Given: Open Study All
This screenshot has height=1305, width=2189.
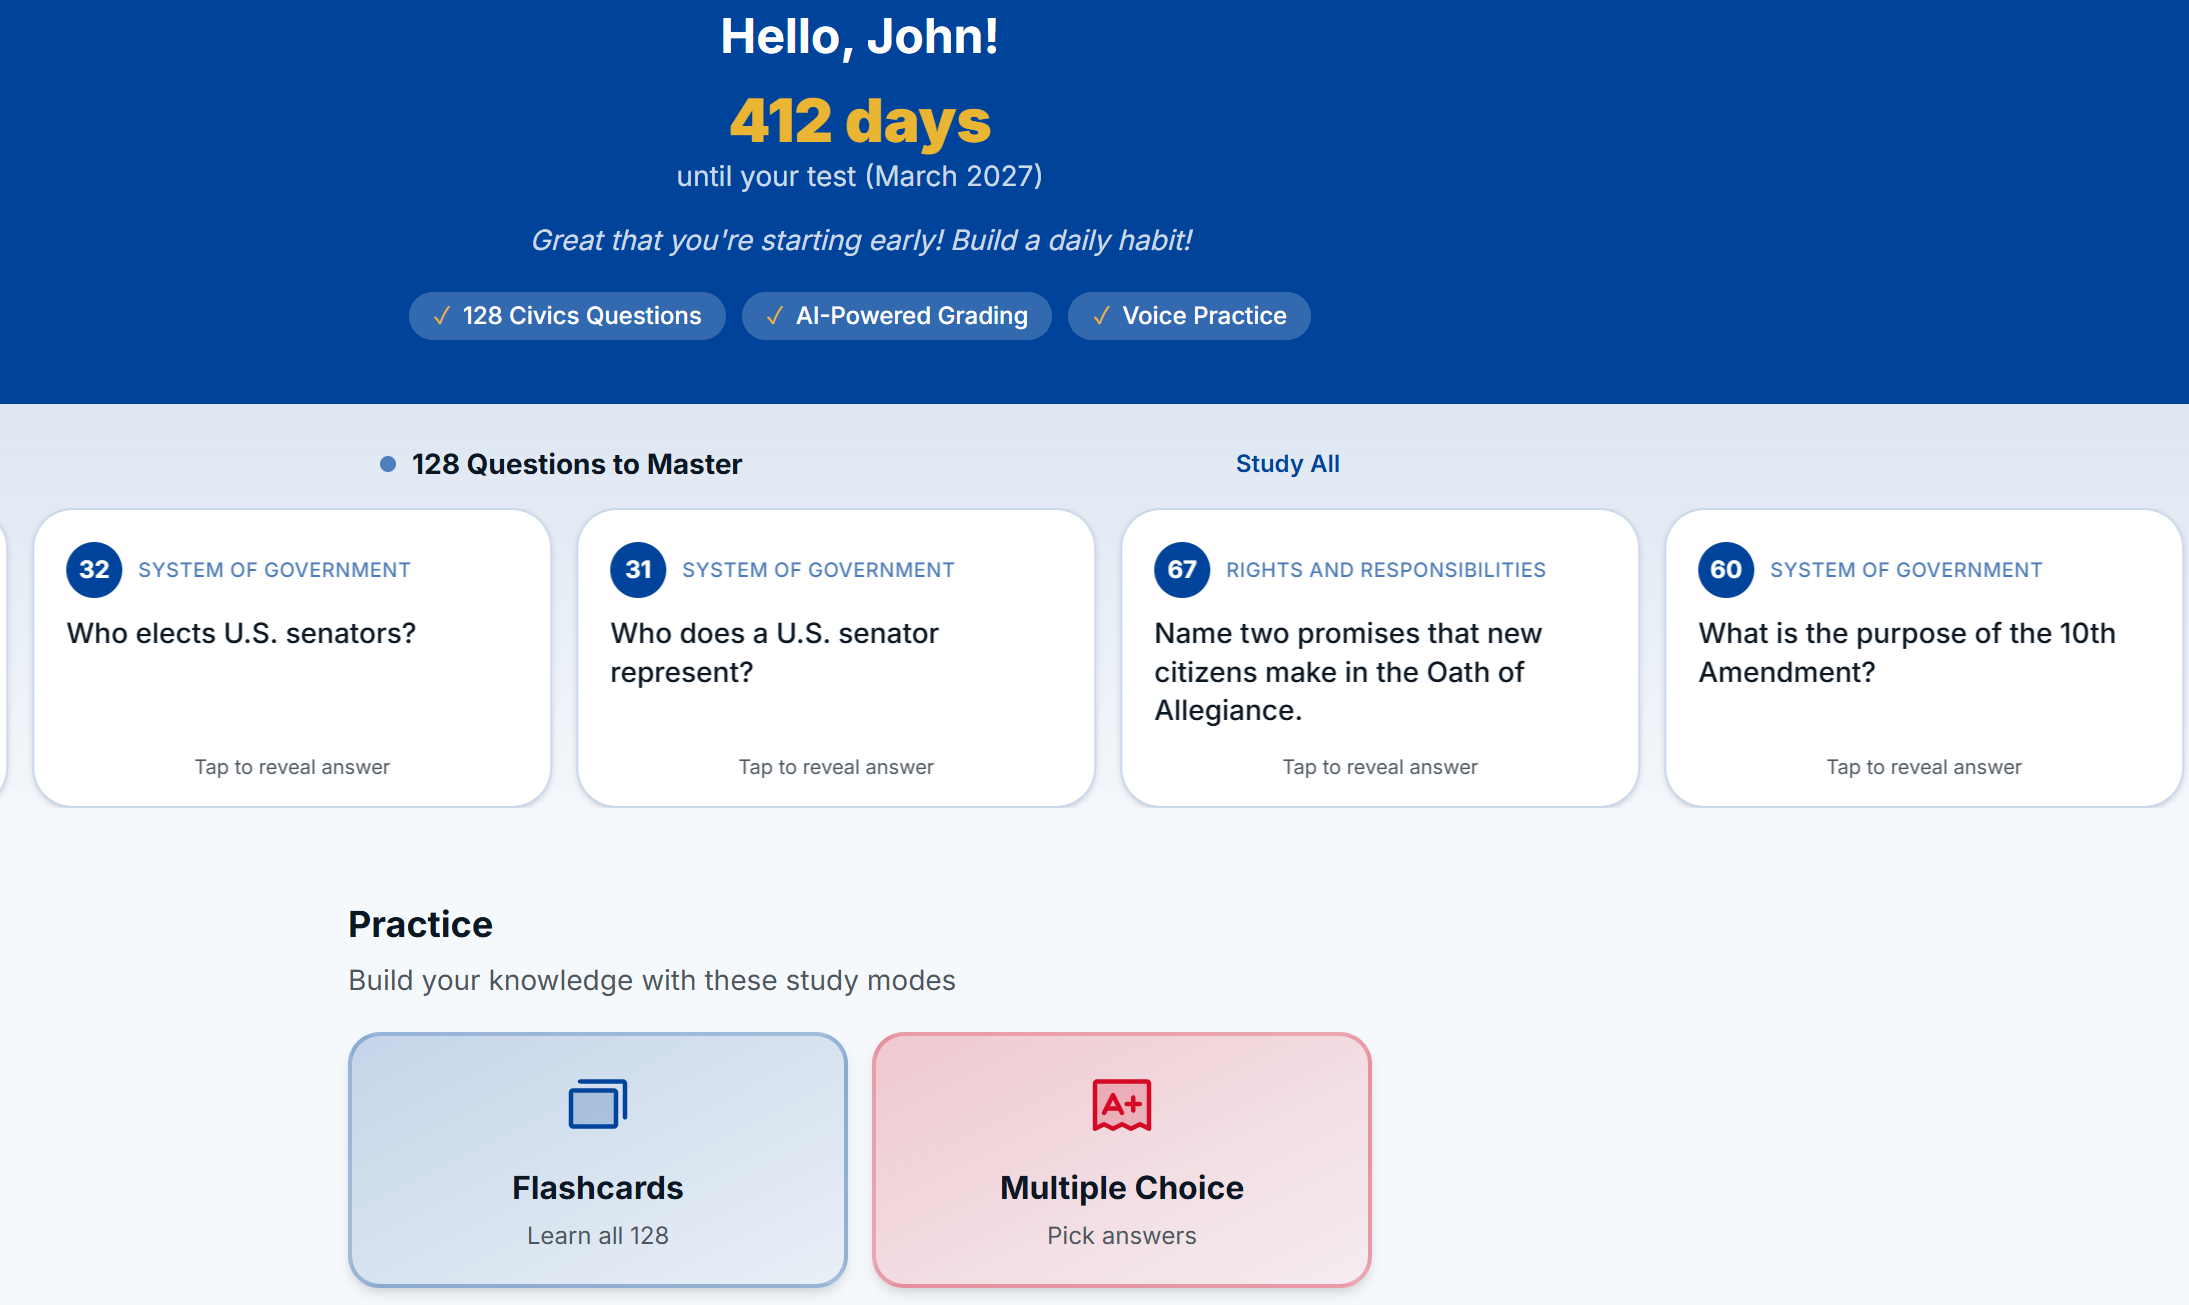Looking at the screenshot, I should 1287,463.
